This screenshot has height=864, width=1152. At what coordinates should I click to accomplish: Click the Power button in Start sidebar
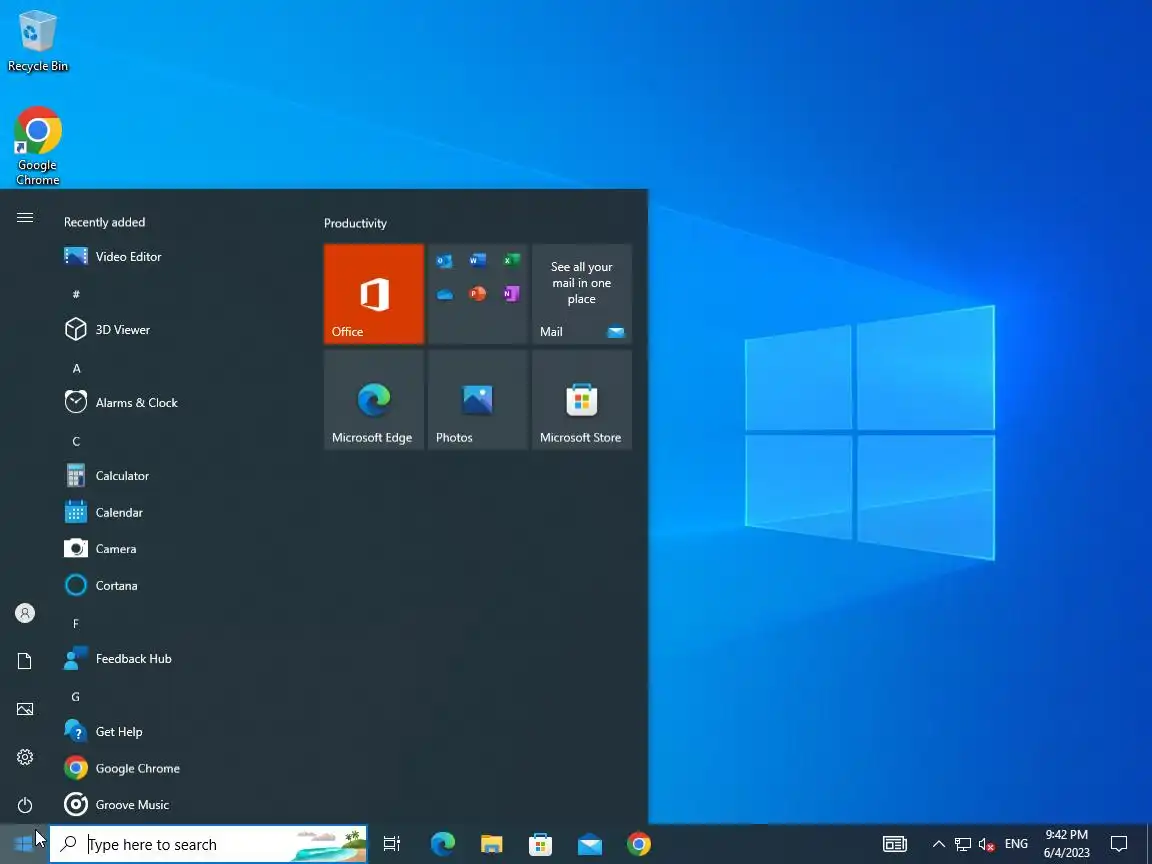pos(25,805)
